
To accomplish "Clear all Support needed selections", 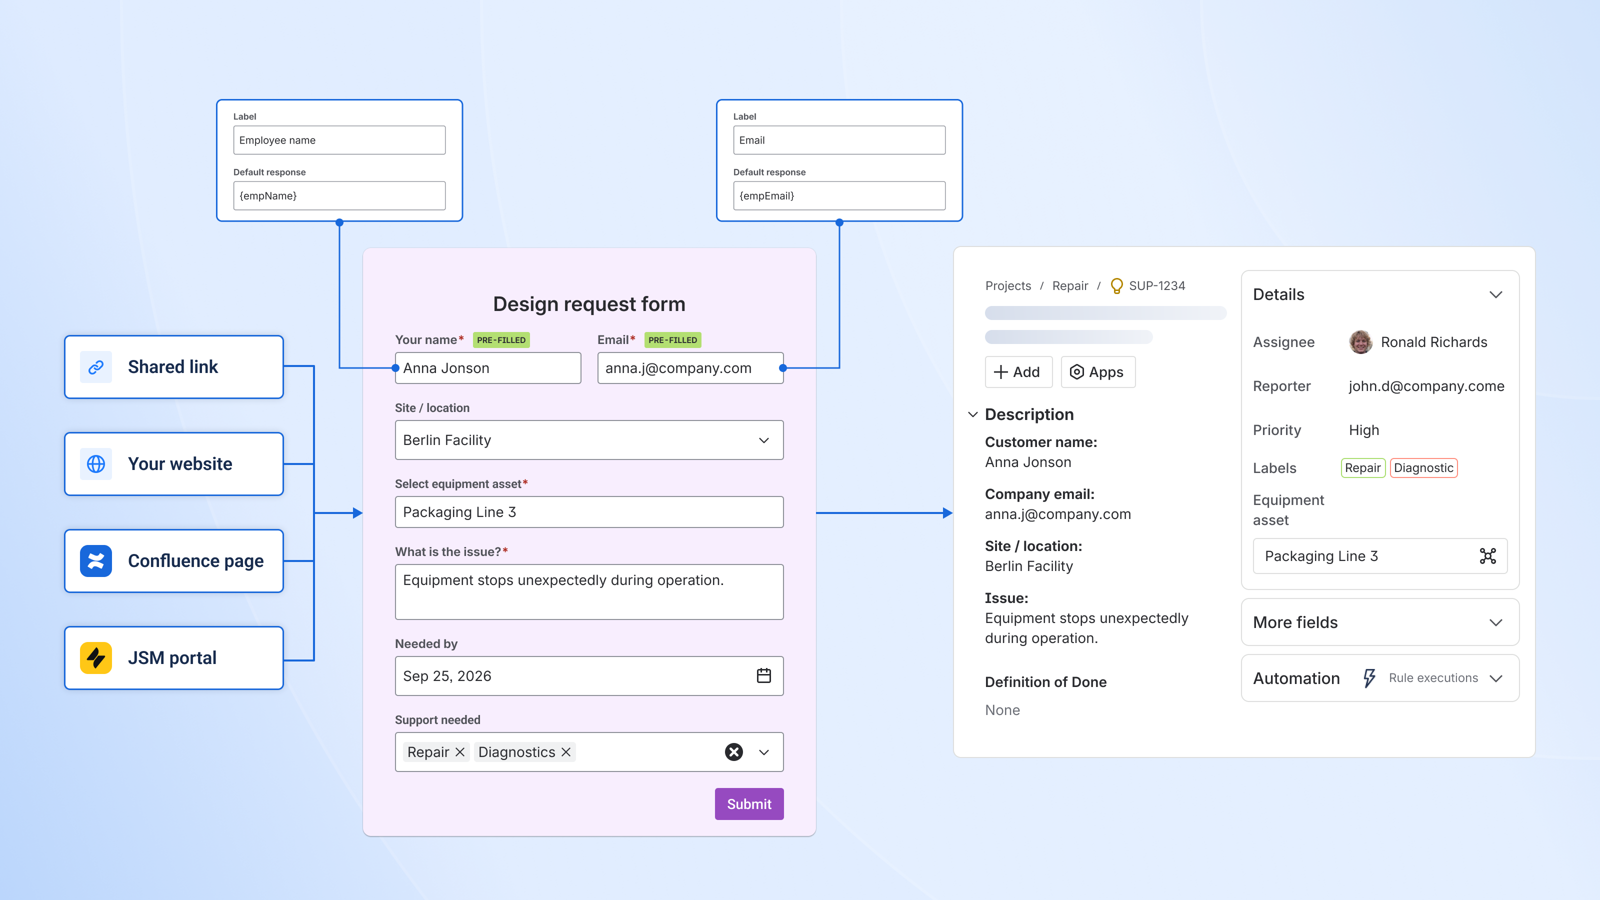I will pyautogui.click(x=734, y=752).
